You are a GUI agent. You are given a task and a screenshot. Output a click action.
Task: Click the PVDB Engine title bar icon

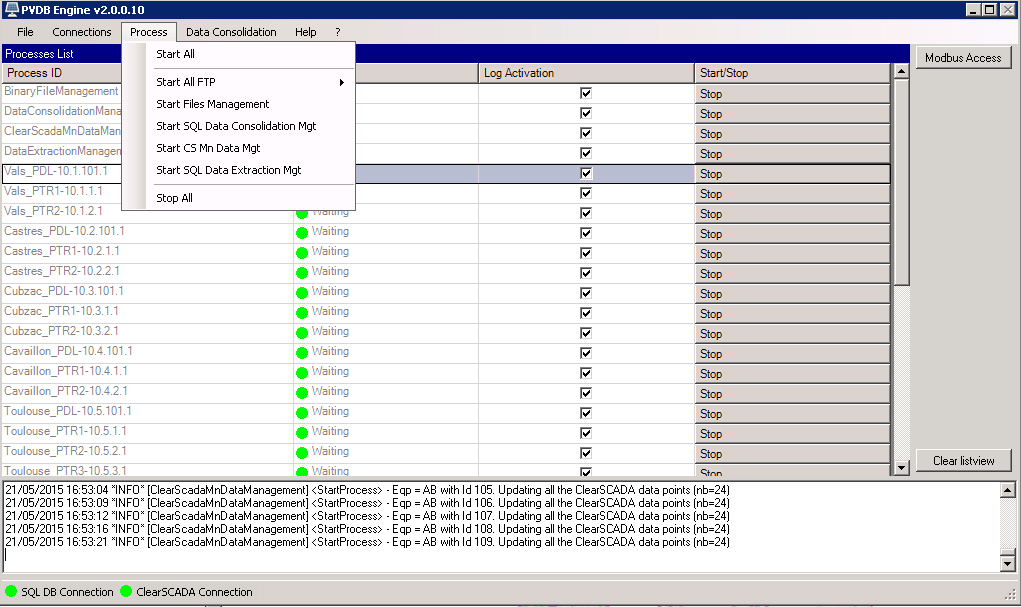click(9, 9)
